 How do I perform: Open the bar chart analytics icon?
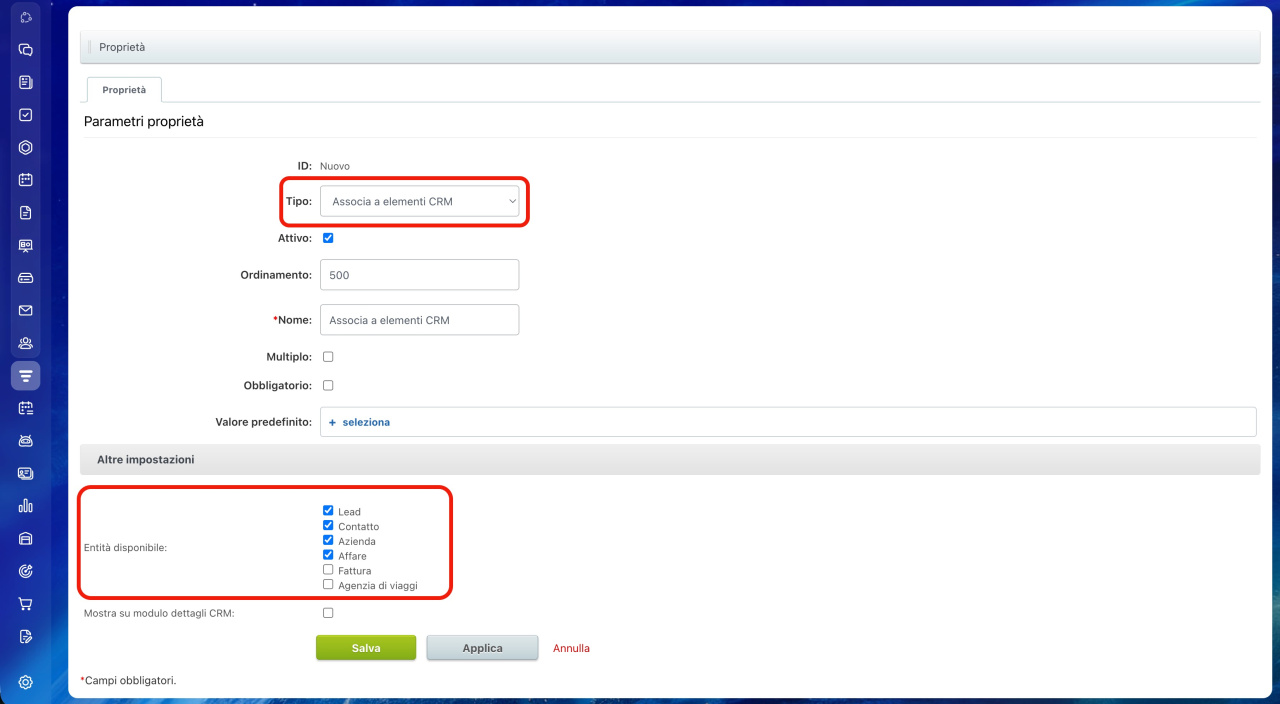26,506
